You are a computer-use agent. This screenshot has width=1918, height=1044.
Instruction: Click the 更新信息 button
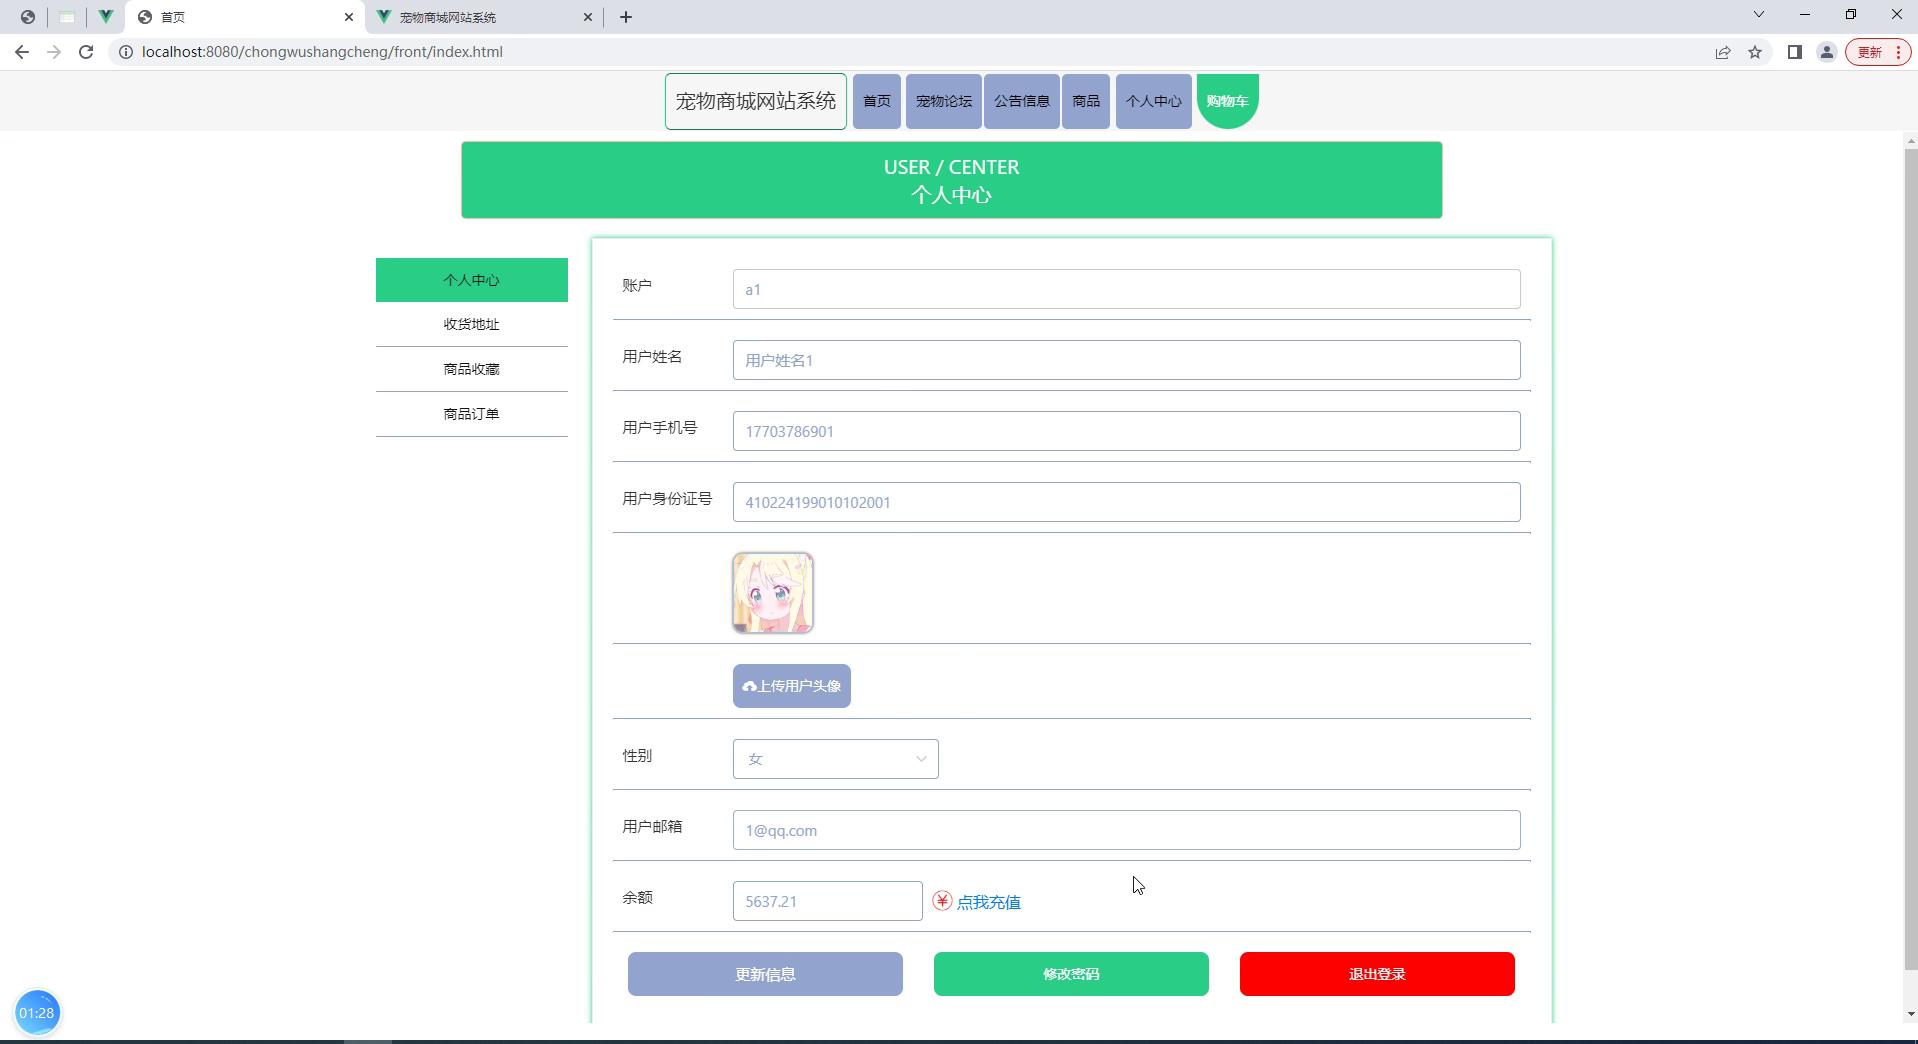(765, 974)
